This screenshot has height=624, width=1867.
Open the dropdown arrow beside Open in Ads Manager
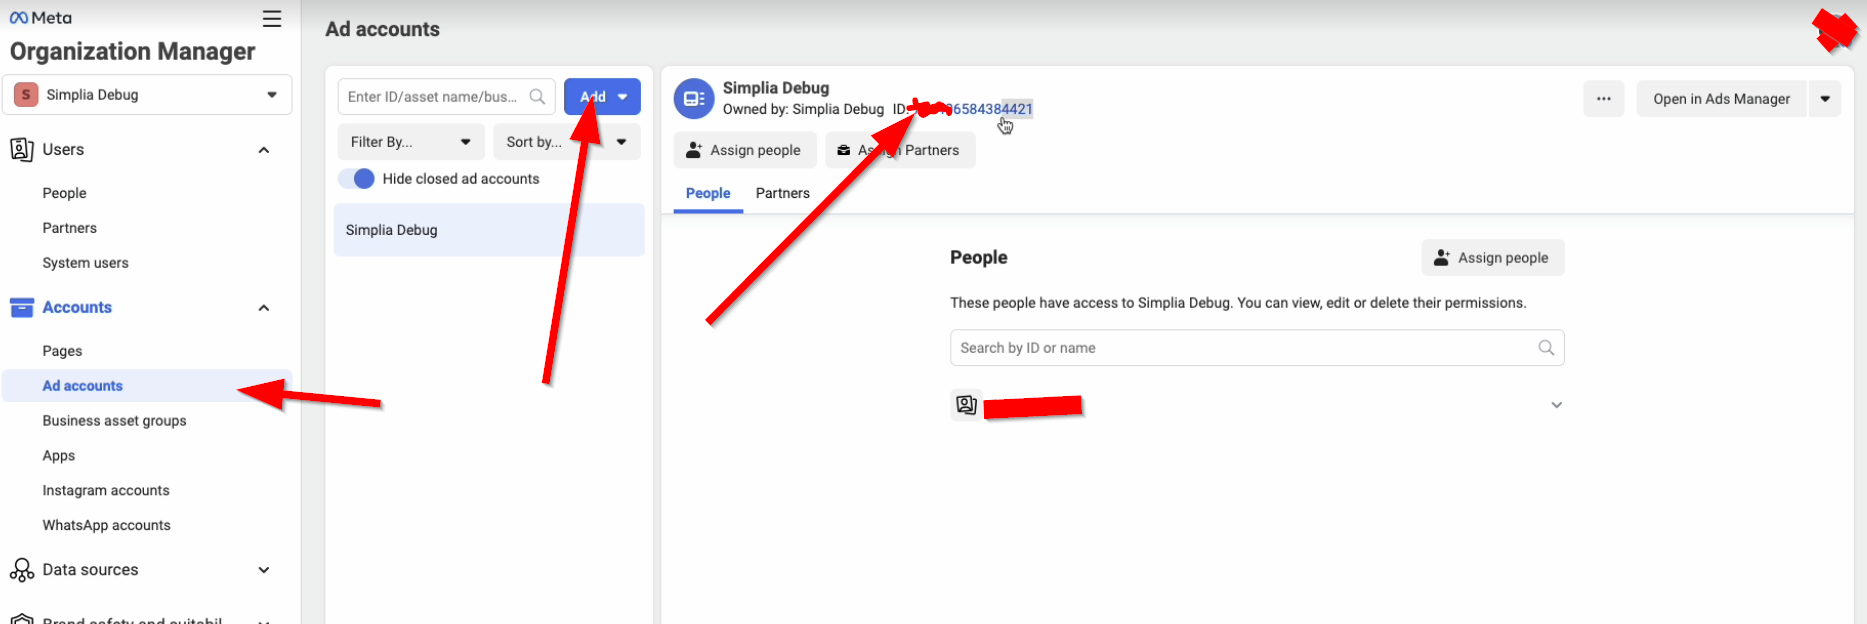1825,99
